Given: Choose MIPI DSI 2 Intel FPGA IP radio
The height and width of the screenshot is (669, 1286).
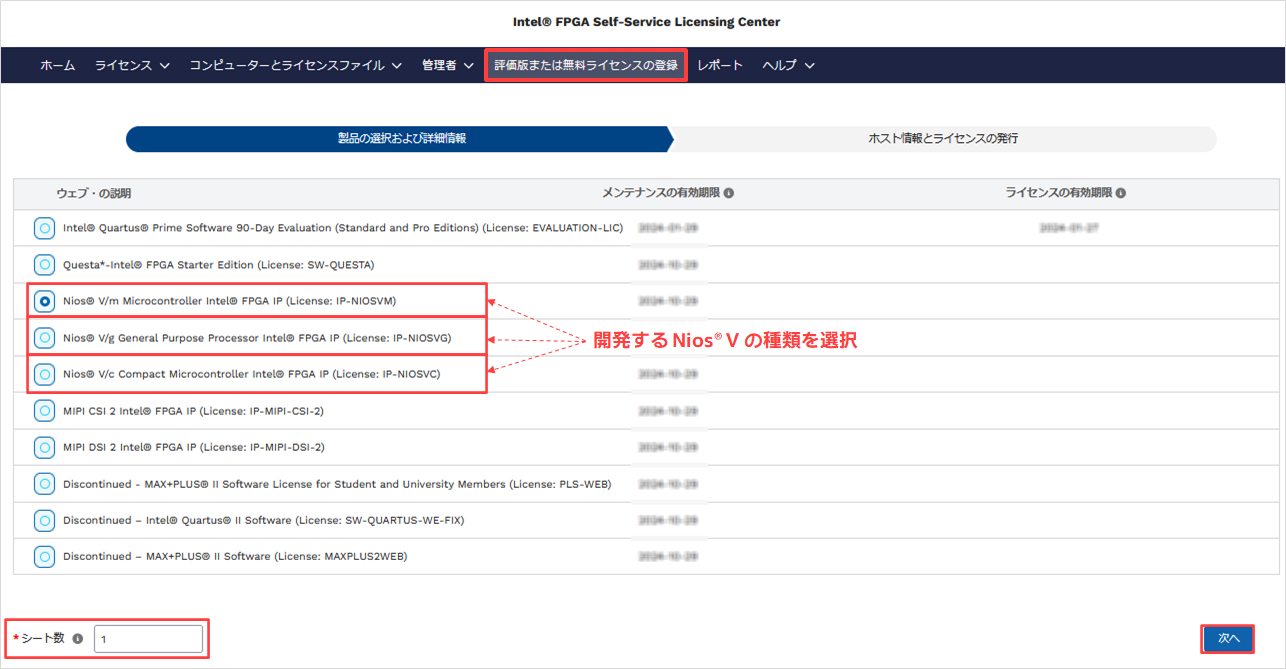Looking at the screenshot, I should pos(44,447).
